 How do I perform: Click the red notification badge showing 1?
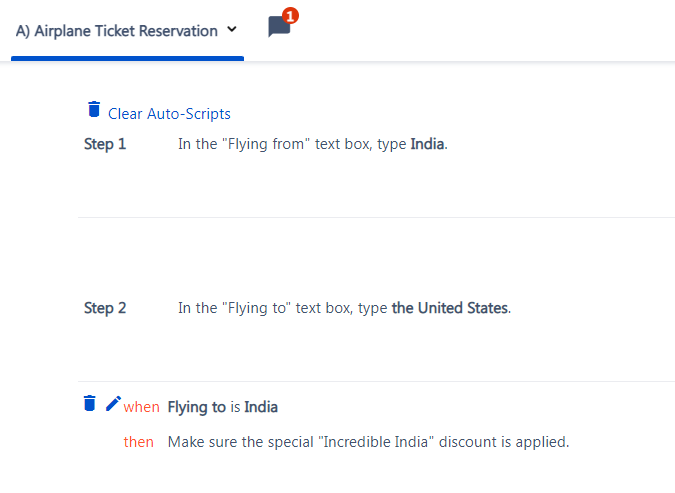tap(290, 16)
